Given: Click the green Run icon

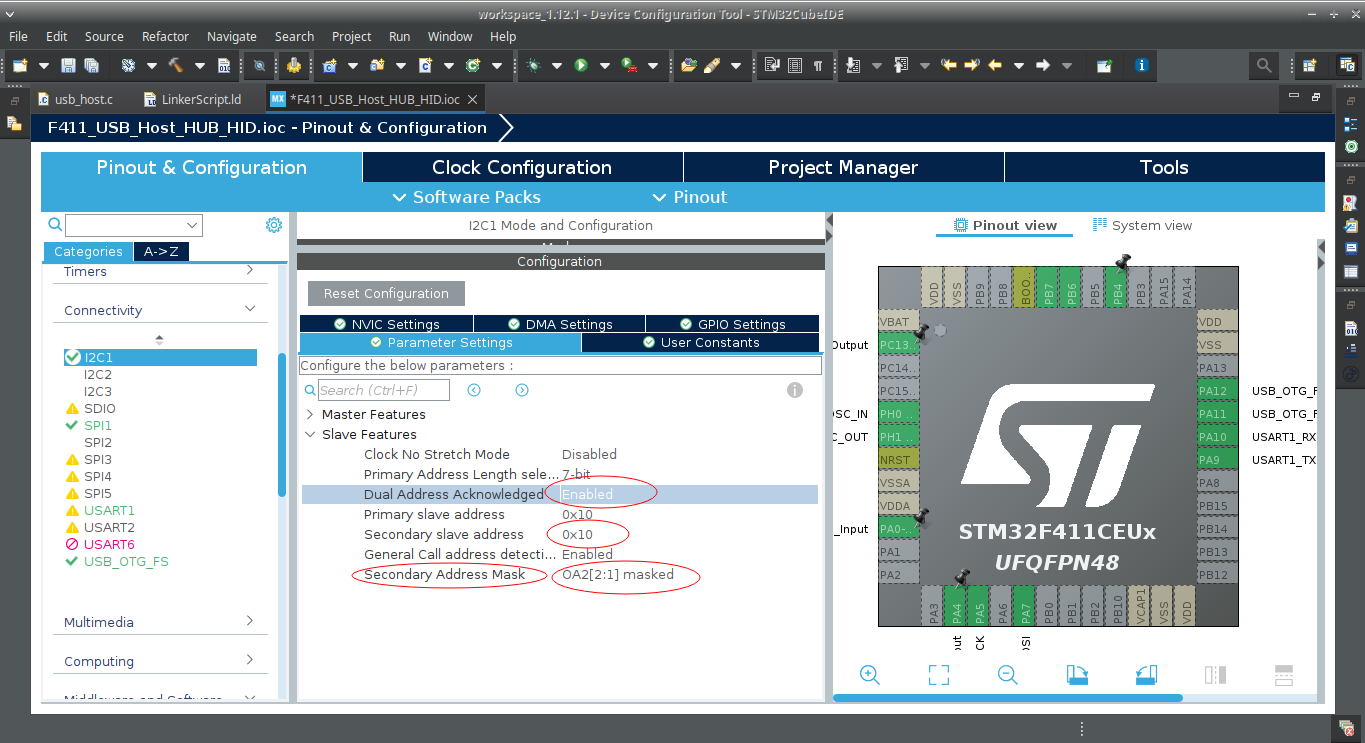Looking at the screenshot, I should point(581,65).
